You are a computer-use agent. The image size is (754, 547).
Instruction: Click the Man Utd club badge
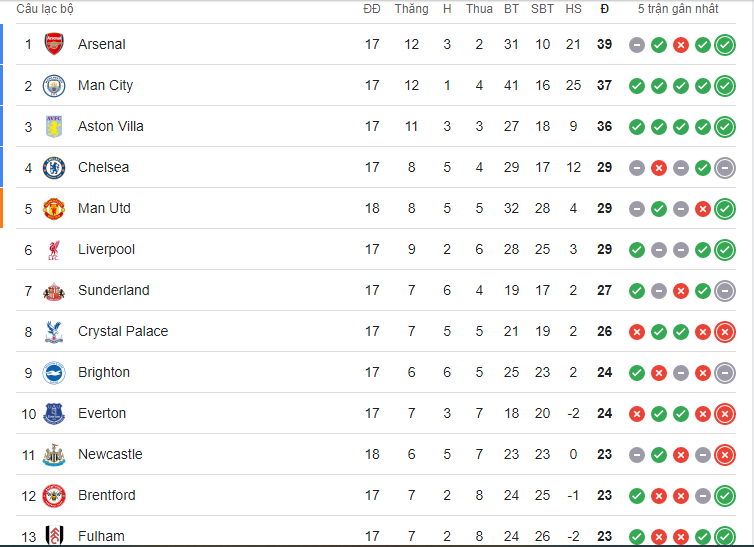(x=54, y=208)
